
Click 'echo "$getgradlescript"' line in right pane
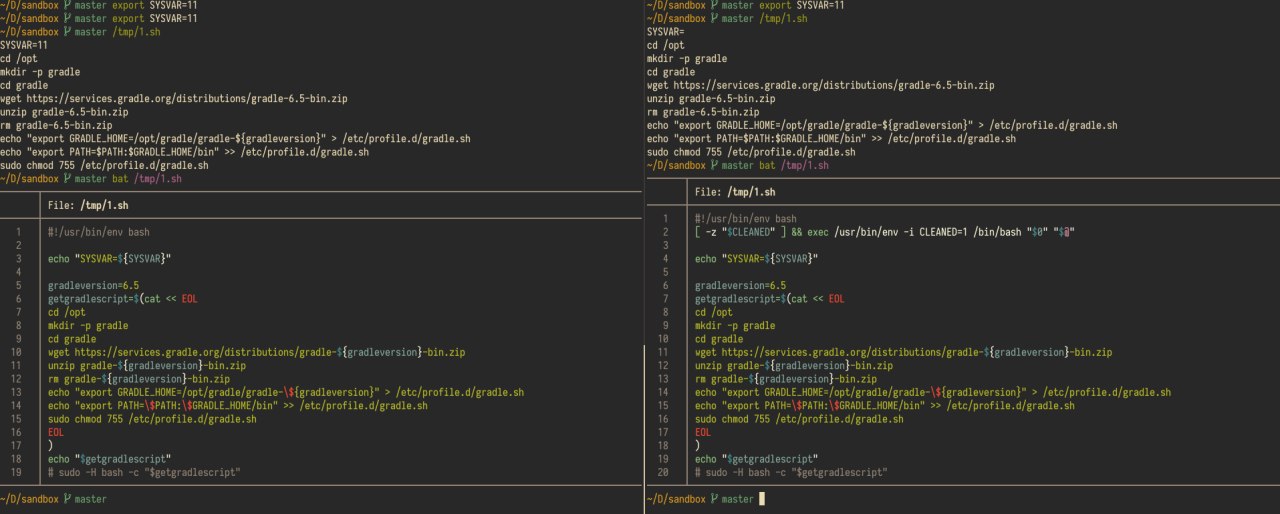758,459
